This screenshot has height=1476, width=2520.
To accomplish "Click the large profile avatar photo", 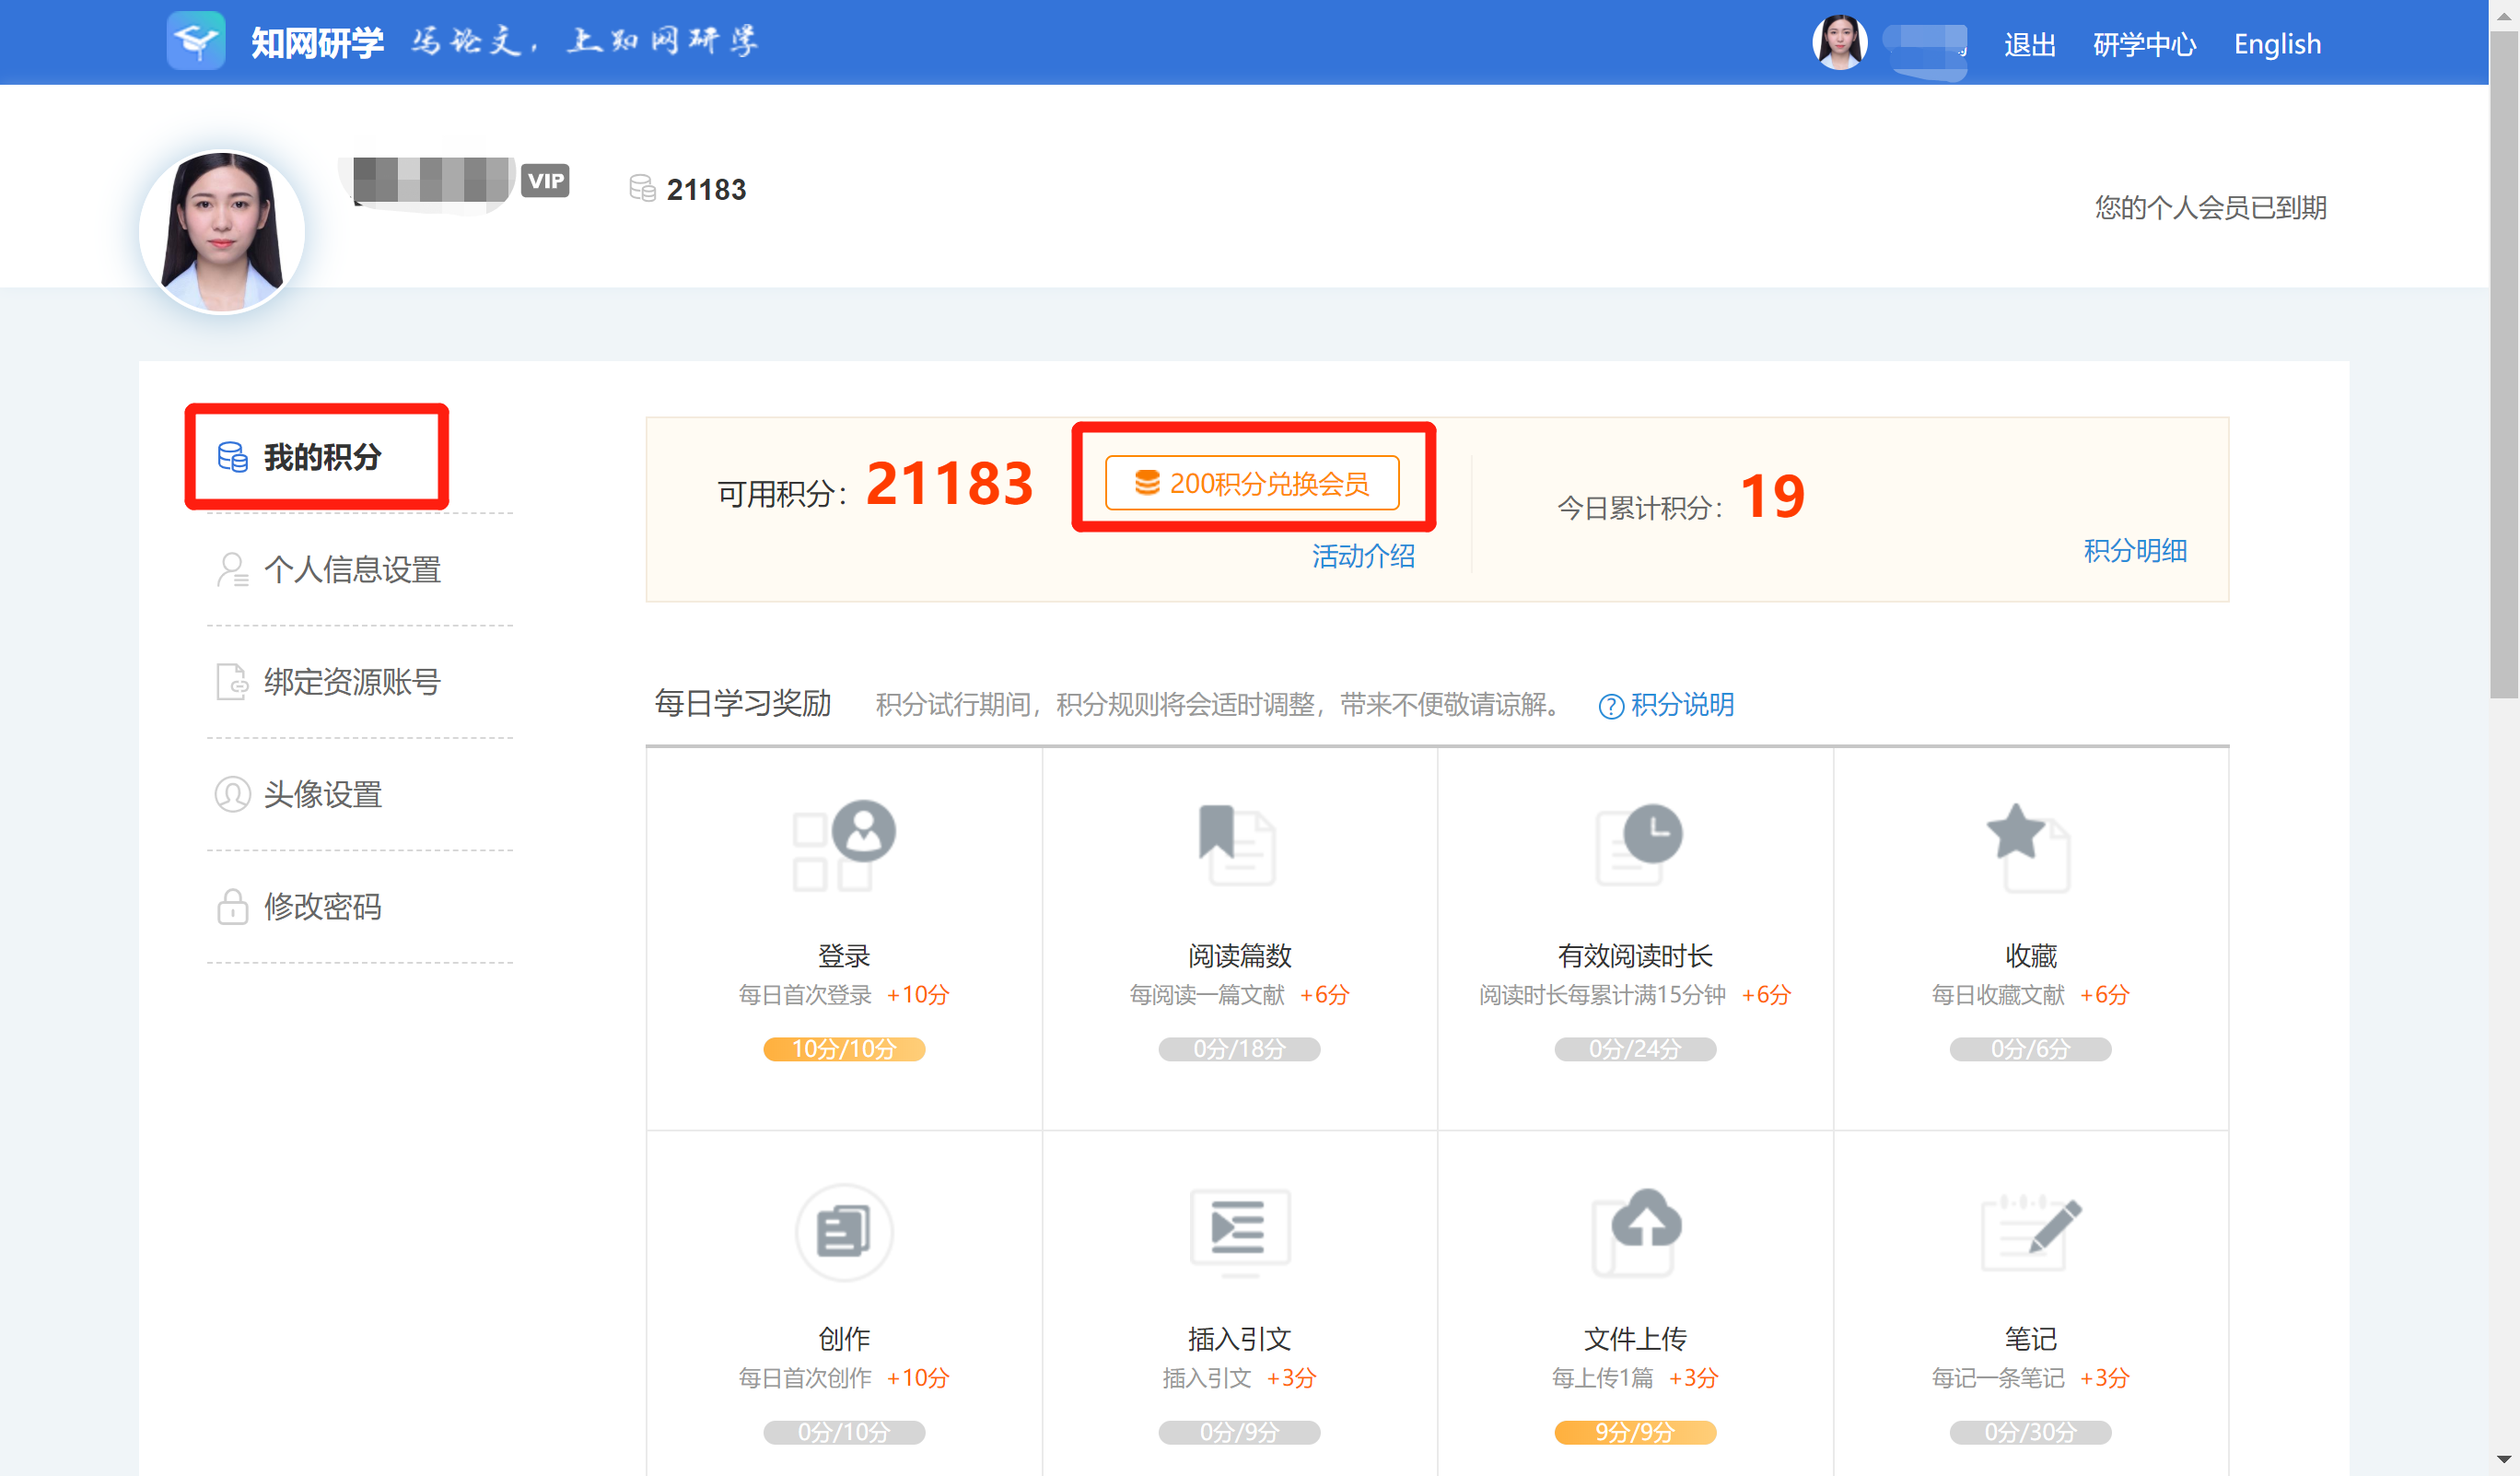I will tap(222, 232).
